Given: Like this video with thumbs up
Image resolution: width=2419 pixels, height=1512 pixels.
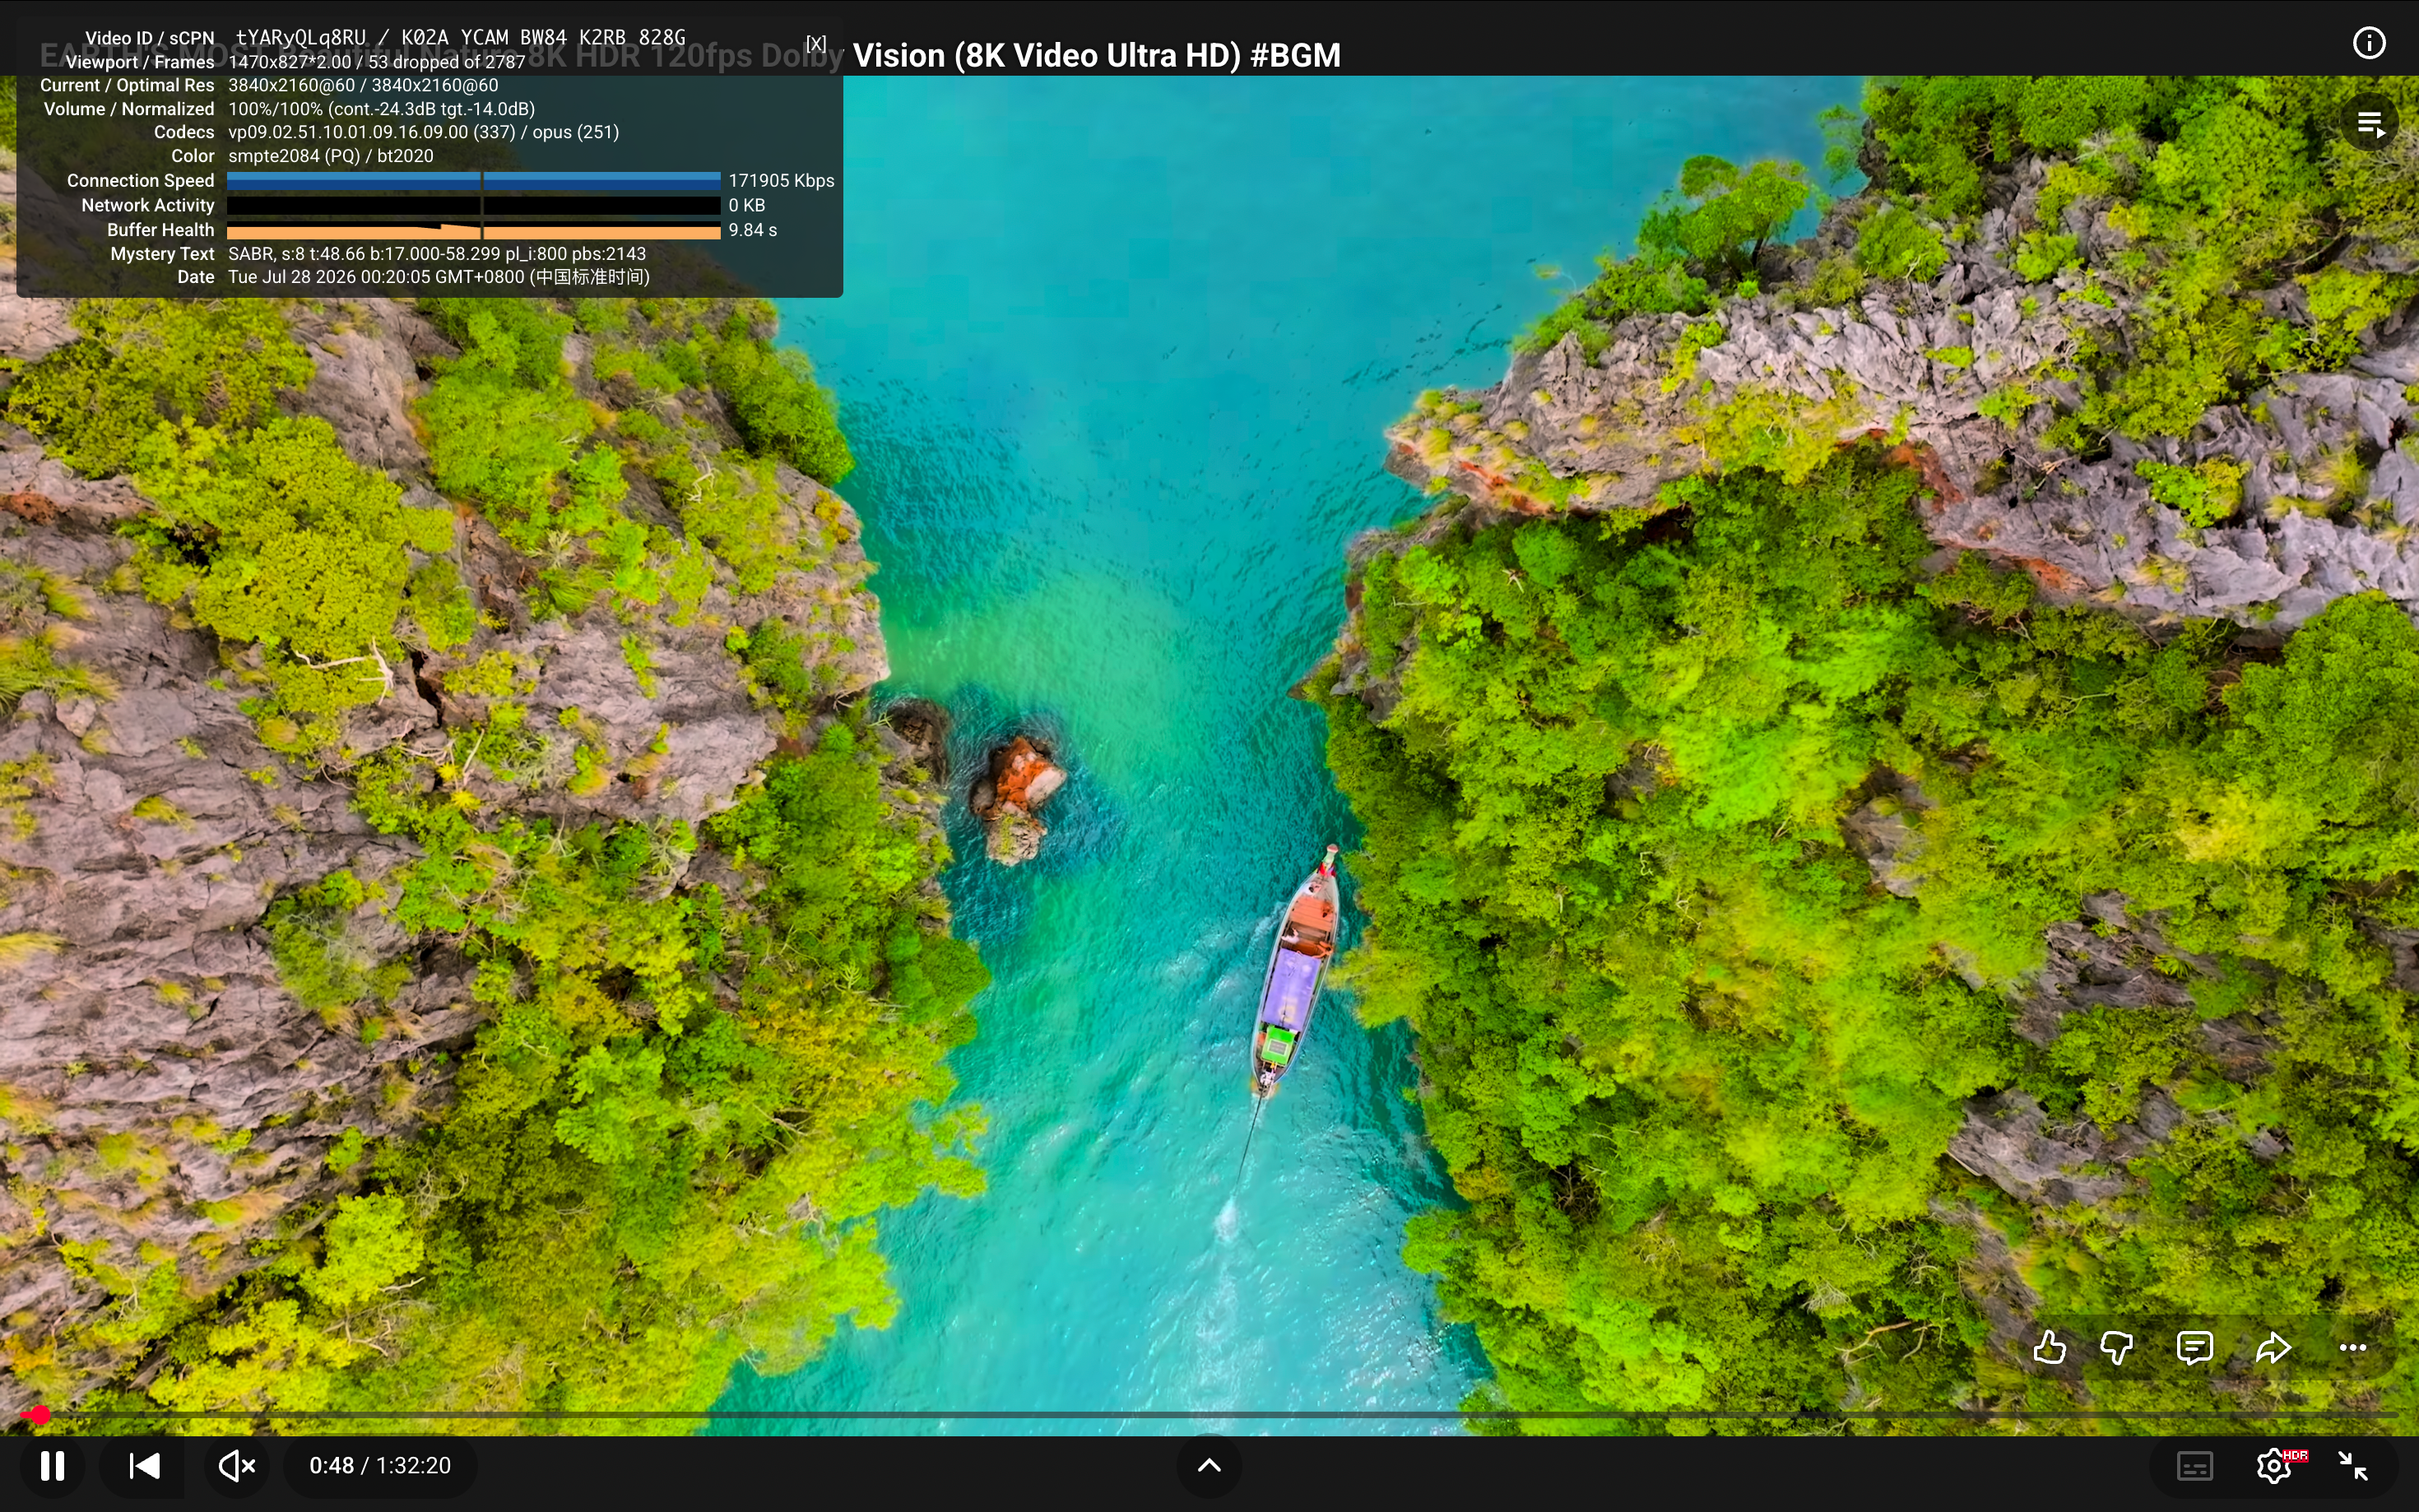Looking at the screenshot, I should [2049, 1348].
